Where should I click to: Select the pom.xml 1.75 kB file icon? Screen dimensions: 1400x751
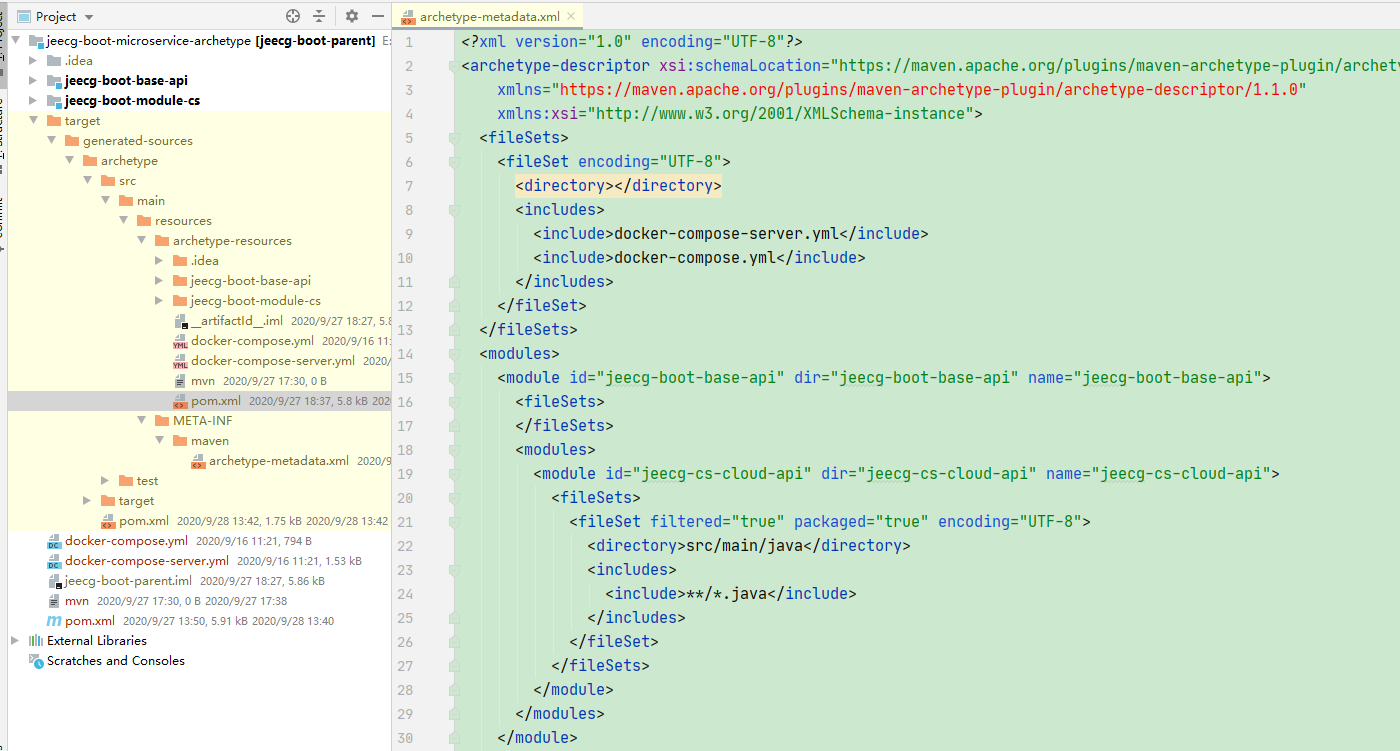[x=109, y=521]
